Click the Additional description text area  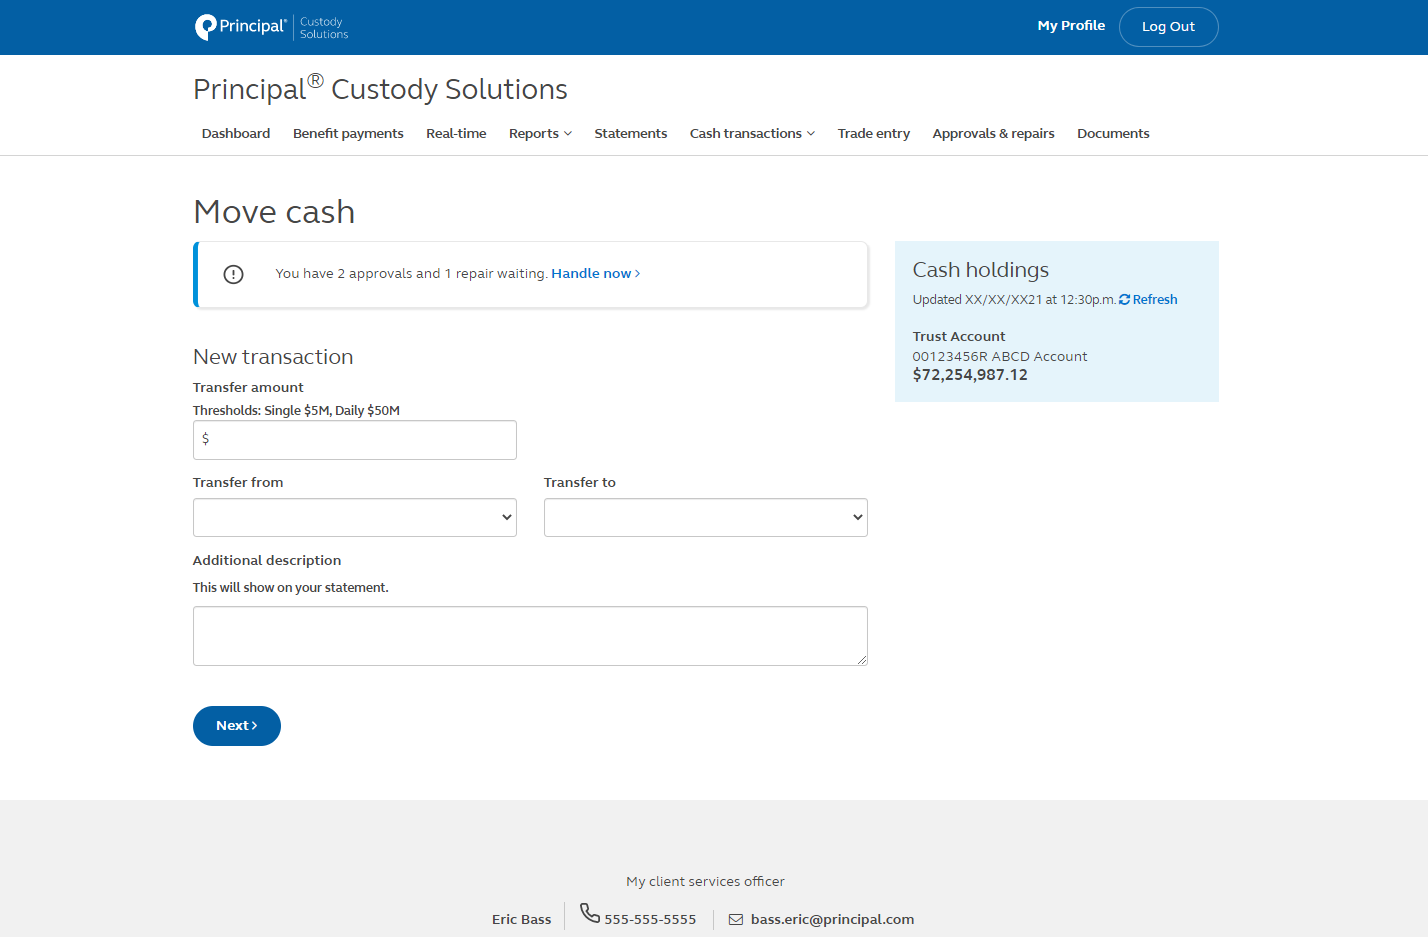click(x=530, y=635)
